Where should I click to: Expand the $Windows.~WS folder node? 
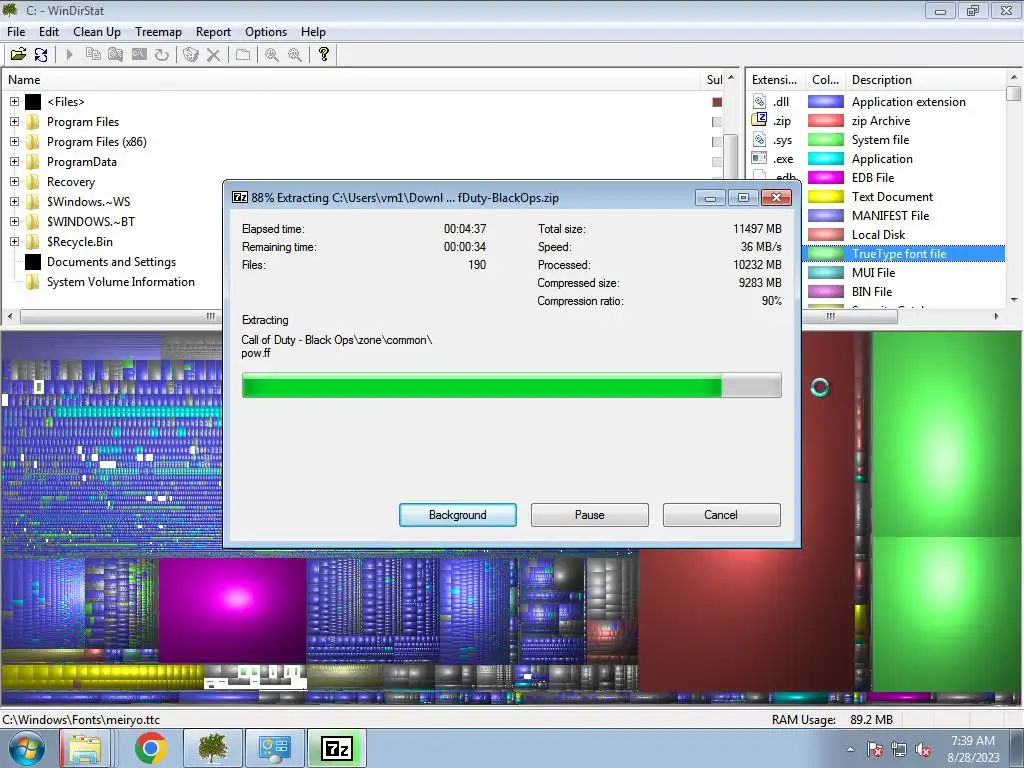click(x=14, y=202)
